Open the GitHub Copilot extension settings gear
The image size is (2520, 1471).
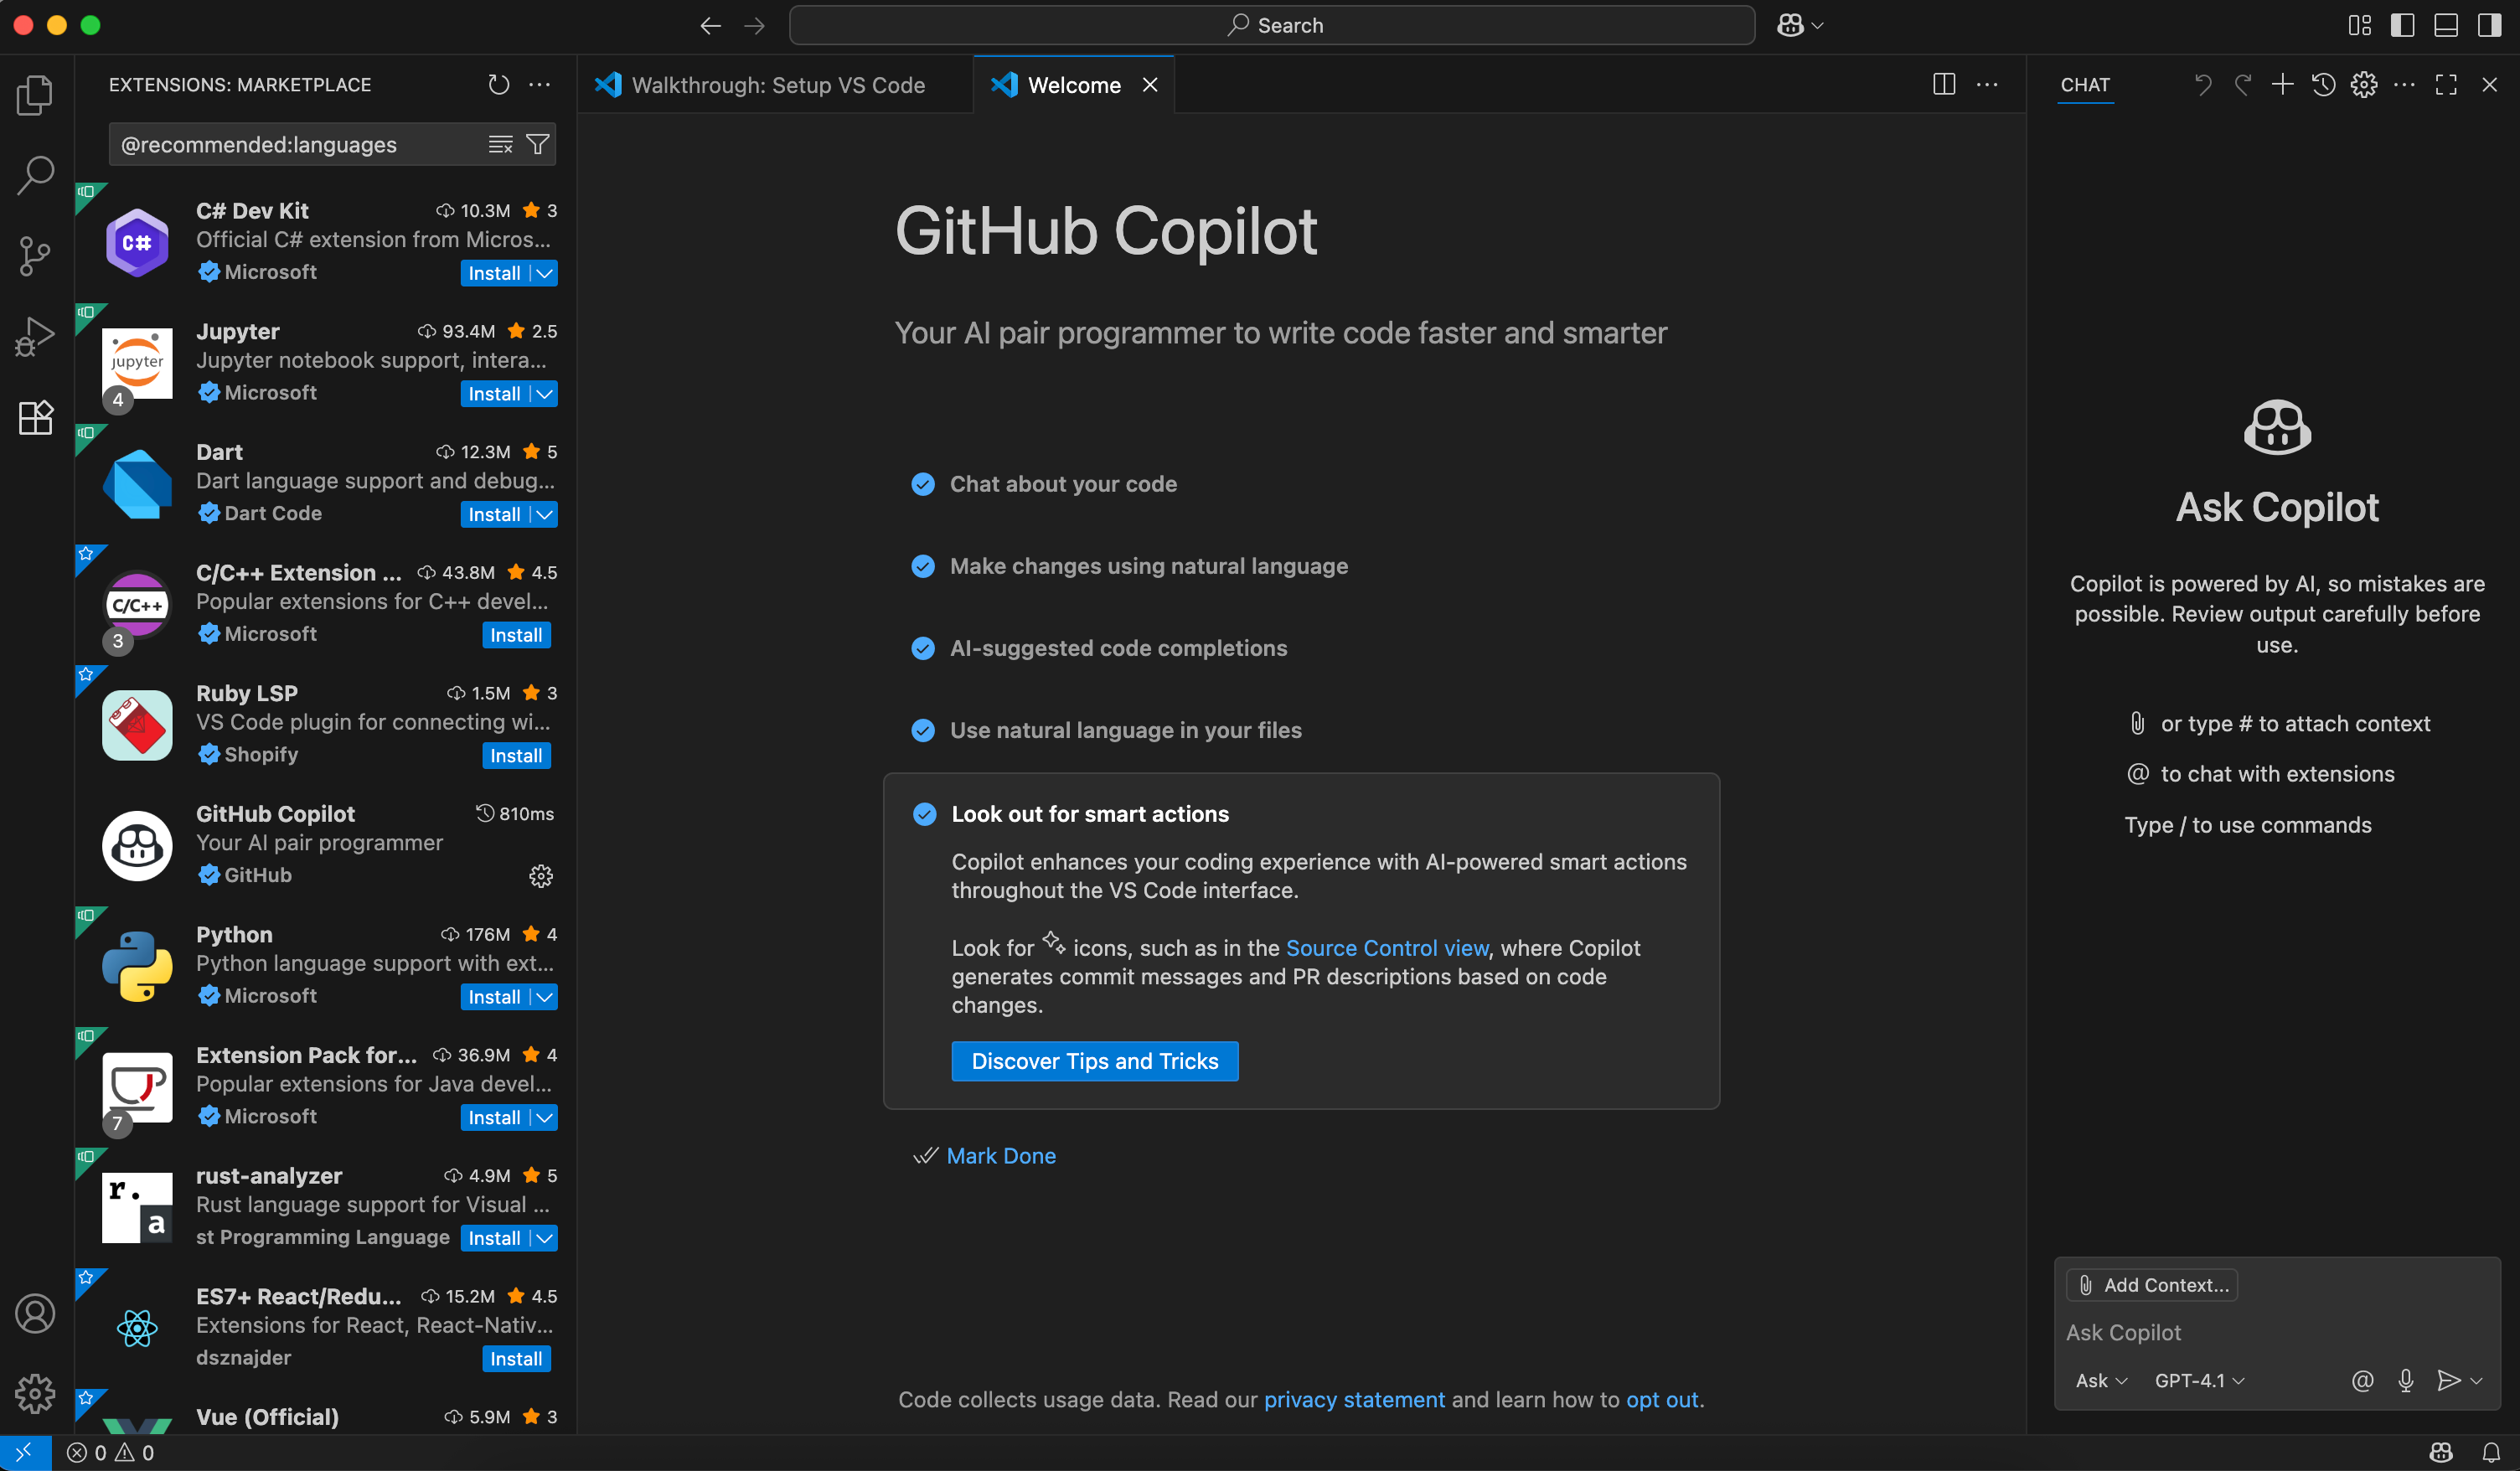pyautogui.click(x=540, y=876)
